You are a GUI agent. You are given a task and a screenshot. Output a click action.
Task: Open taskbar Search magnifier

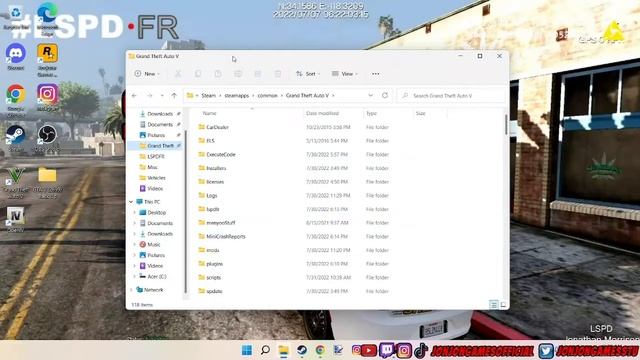(x=265, y=350)
